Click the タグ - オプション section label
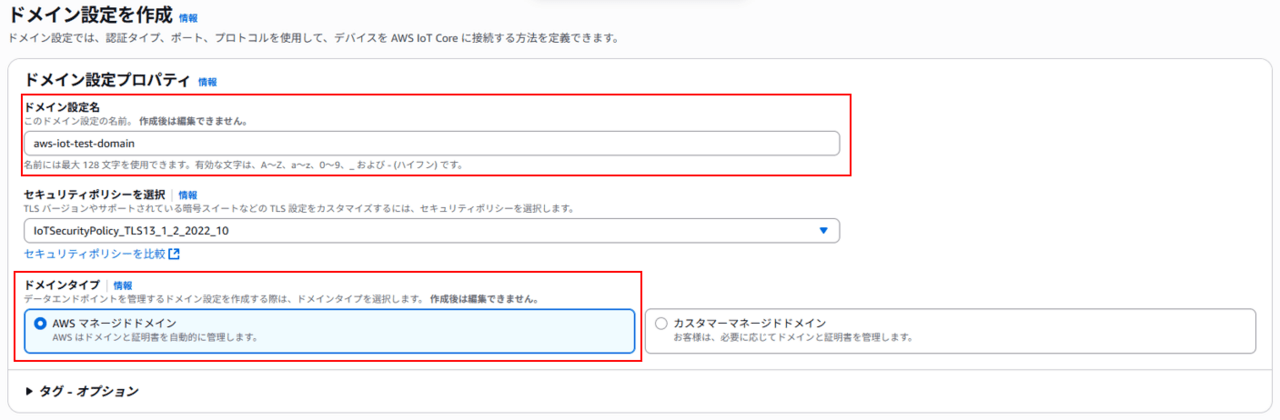 (88, 391)
